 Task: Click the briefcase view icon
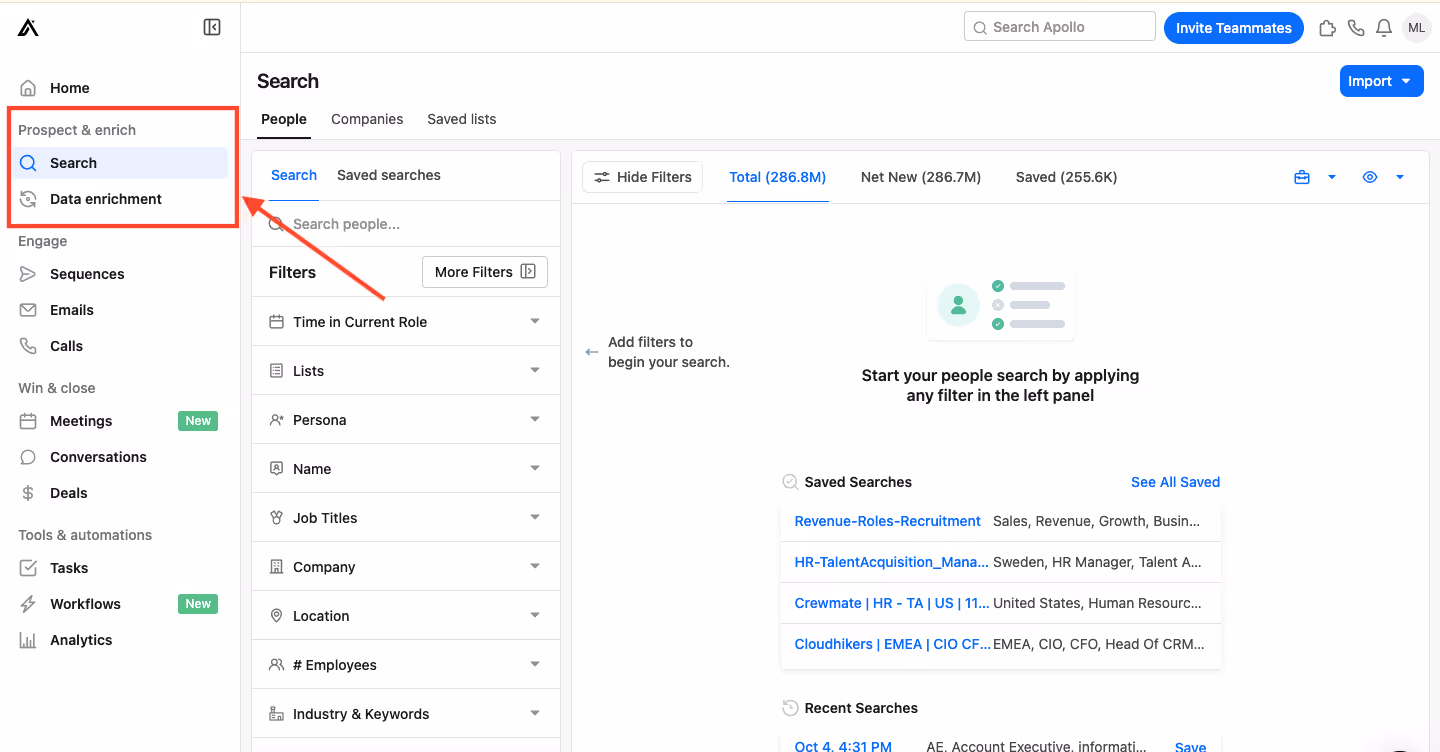point(1302,177)
